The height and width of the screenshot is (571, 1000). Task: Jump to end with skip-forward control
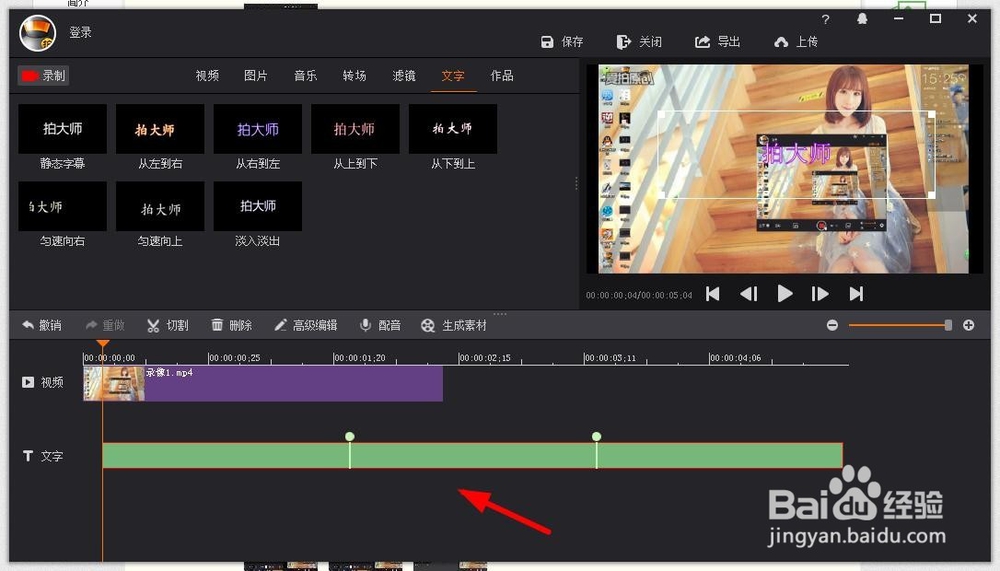pos(857,293)
